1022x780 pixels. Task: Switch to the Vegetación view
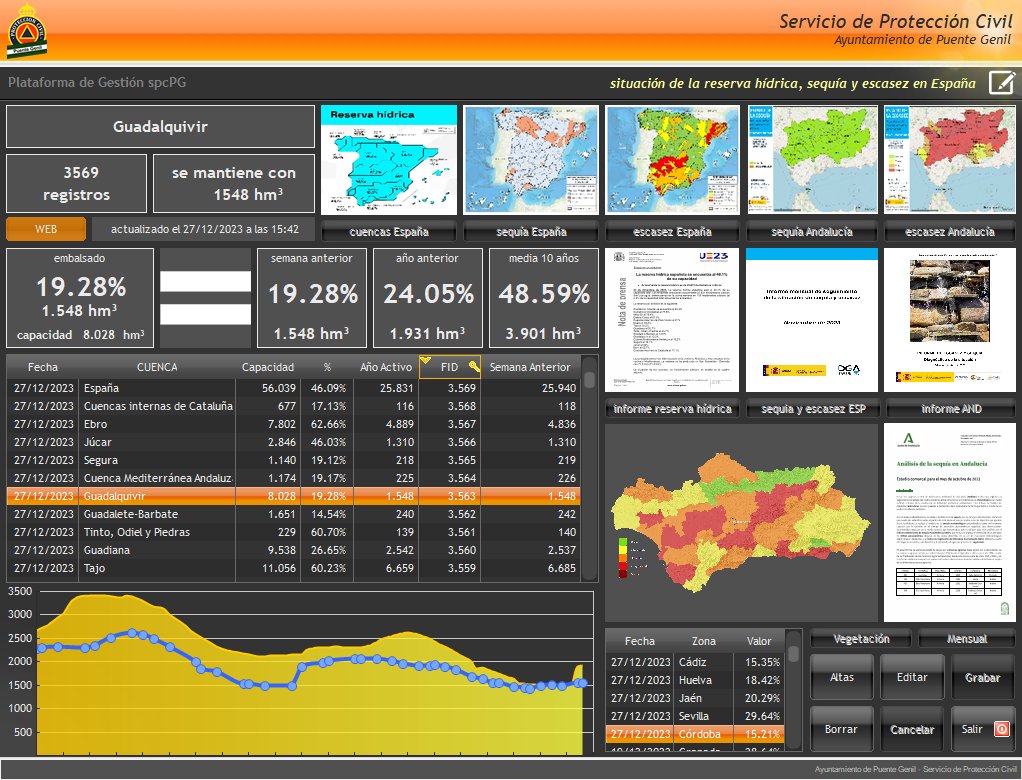[861, 639]
